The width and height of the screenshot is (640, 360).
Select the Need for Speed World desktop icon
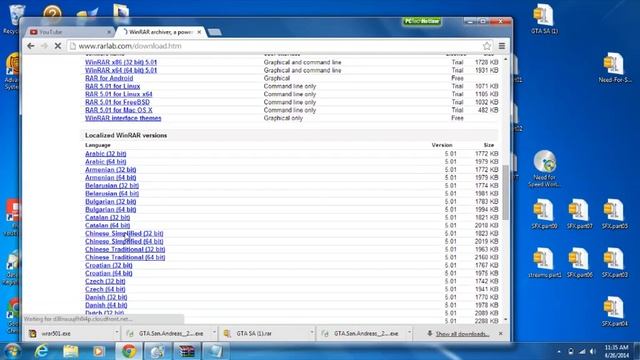544,169
